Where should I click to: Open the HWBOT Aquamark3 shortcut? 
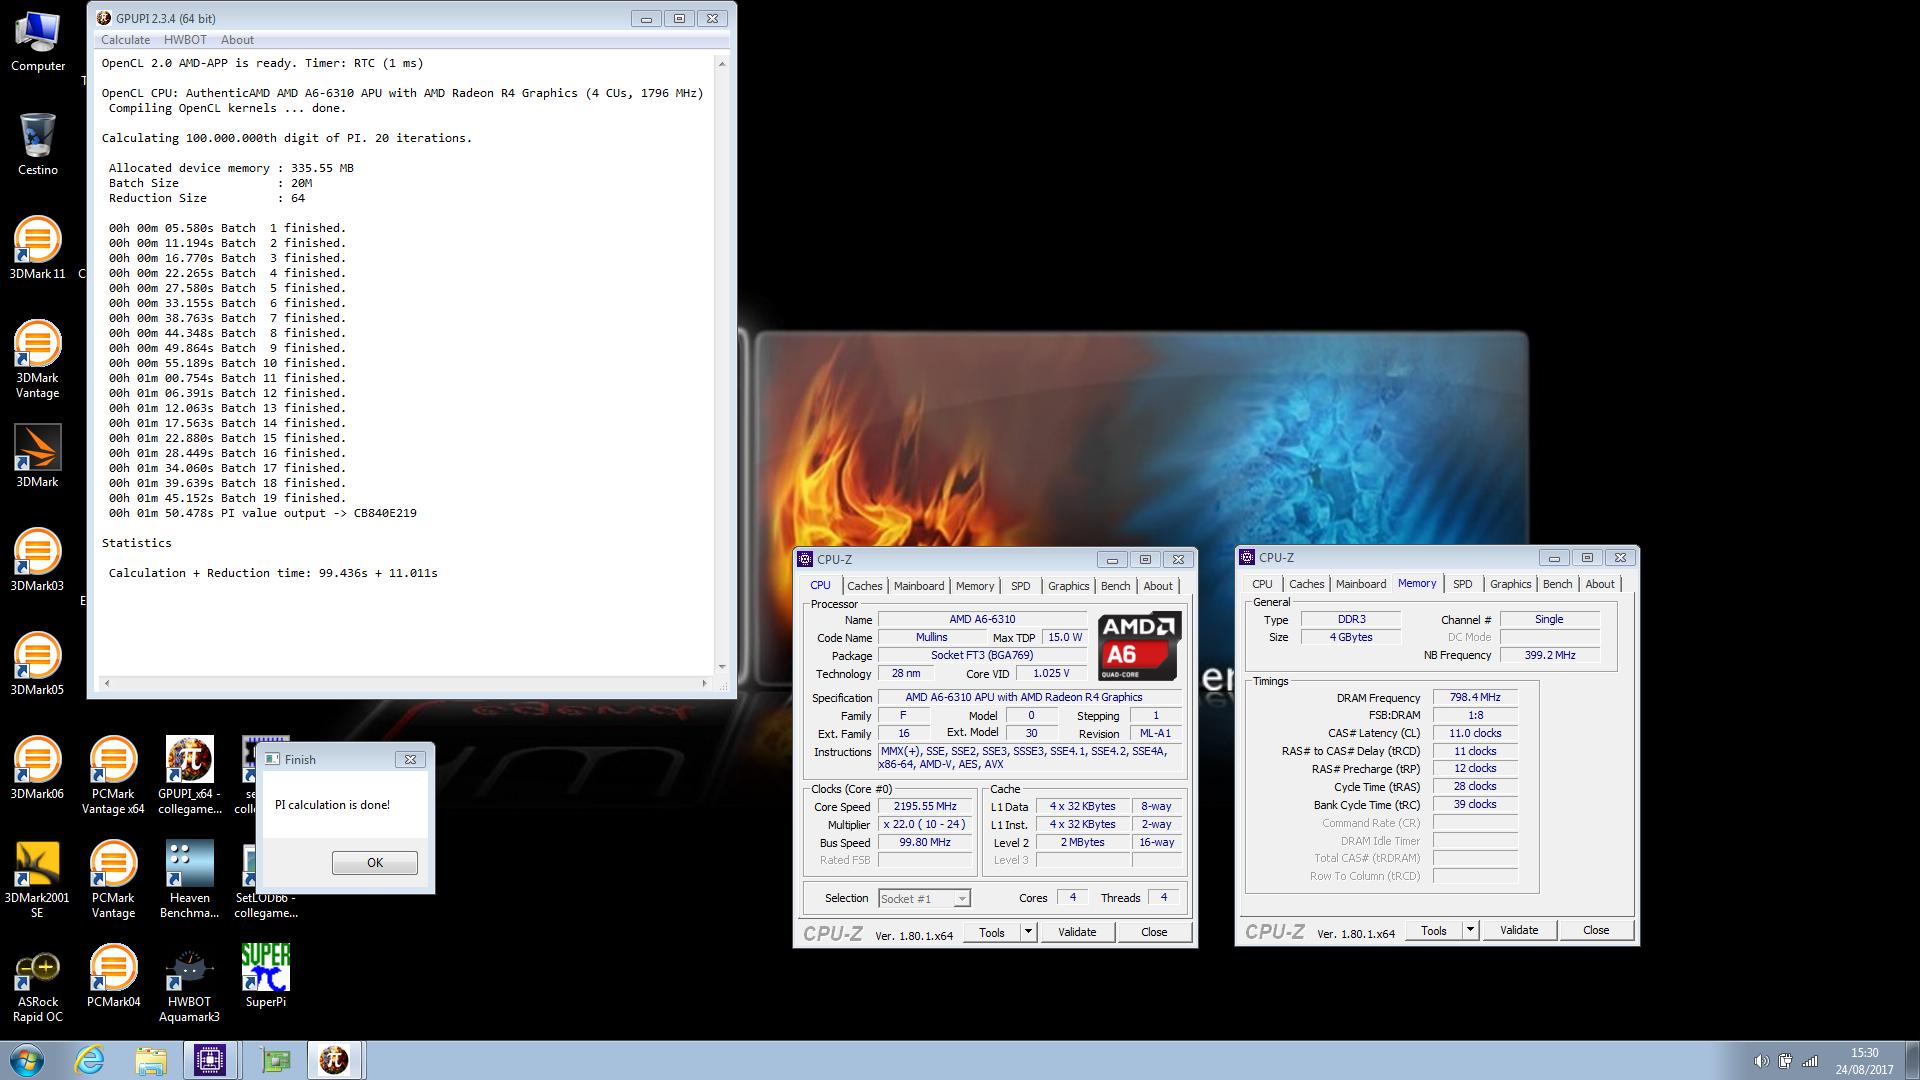(x=189, y=983)
